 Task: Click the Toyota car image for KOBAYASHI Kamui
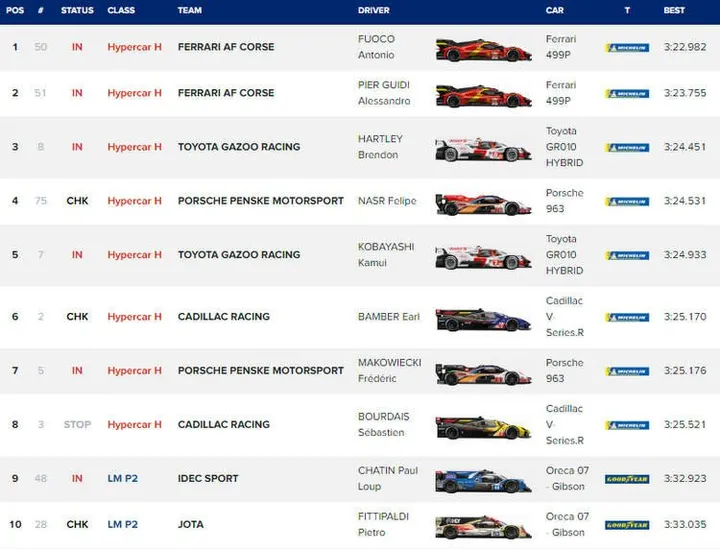(x=484, y=257)
